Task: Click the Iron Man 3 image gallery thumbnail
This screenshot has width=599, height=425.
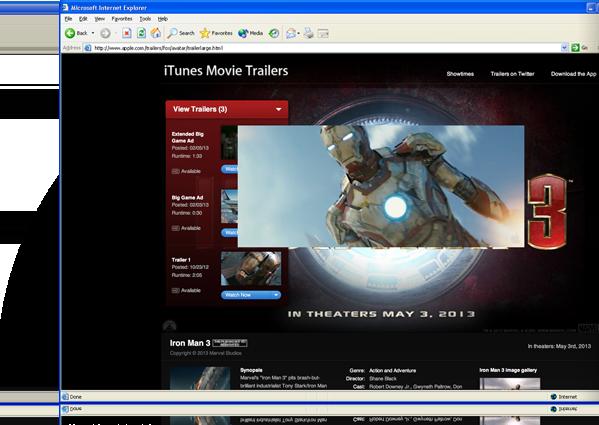Action: (x=510, y=384)
